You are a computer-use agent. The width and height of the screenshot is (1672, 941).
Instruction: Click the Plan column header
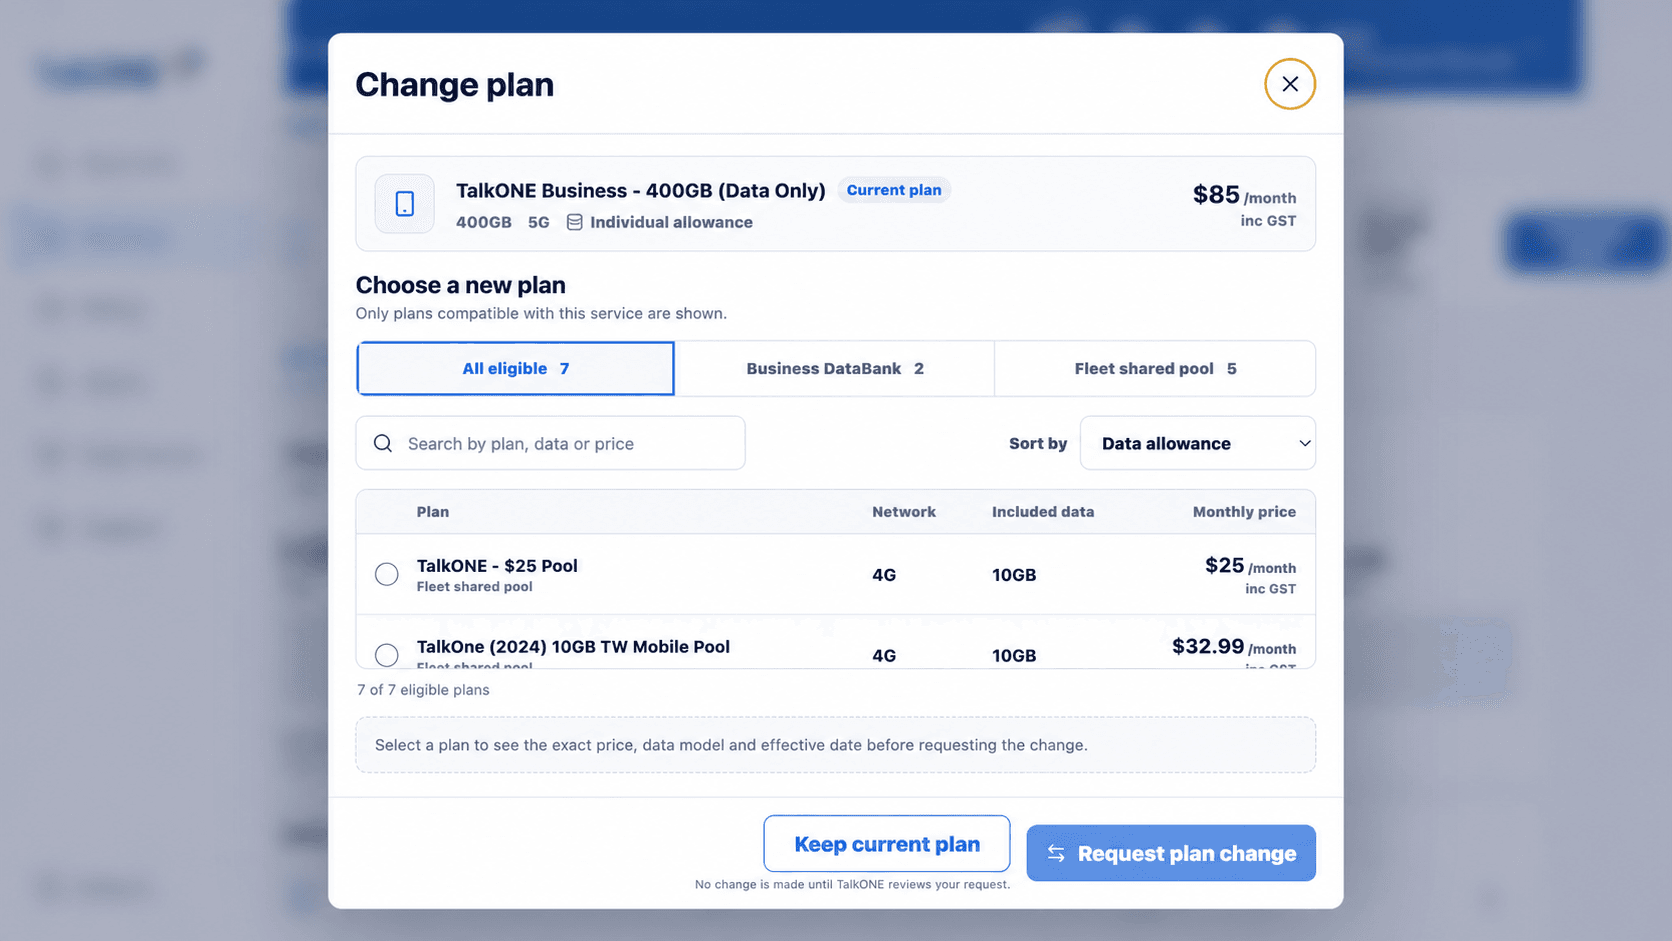point(433,512)
